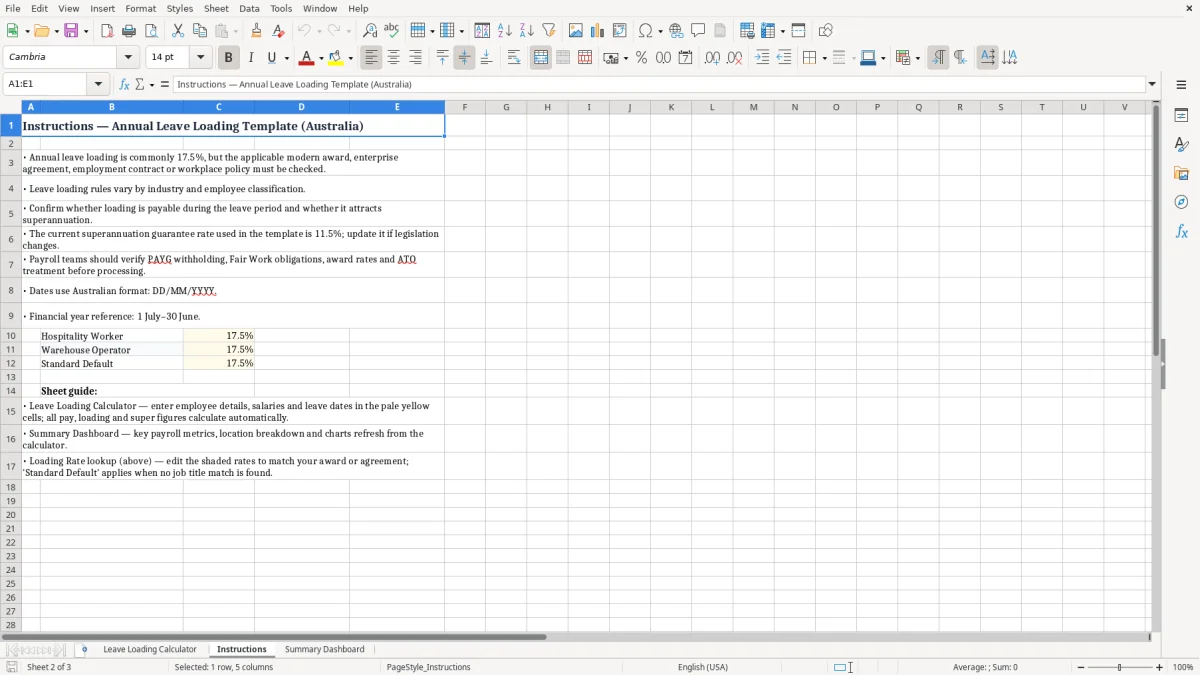Click the Select Function sigma button
Viewport: 1200px width, 675px height.
coord(140,85)
